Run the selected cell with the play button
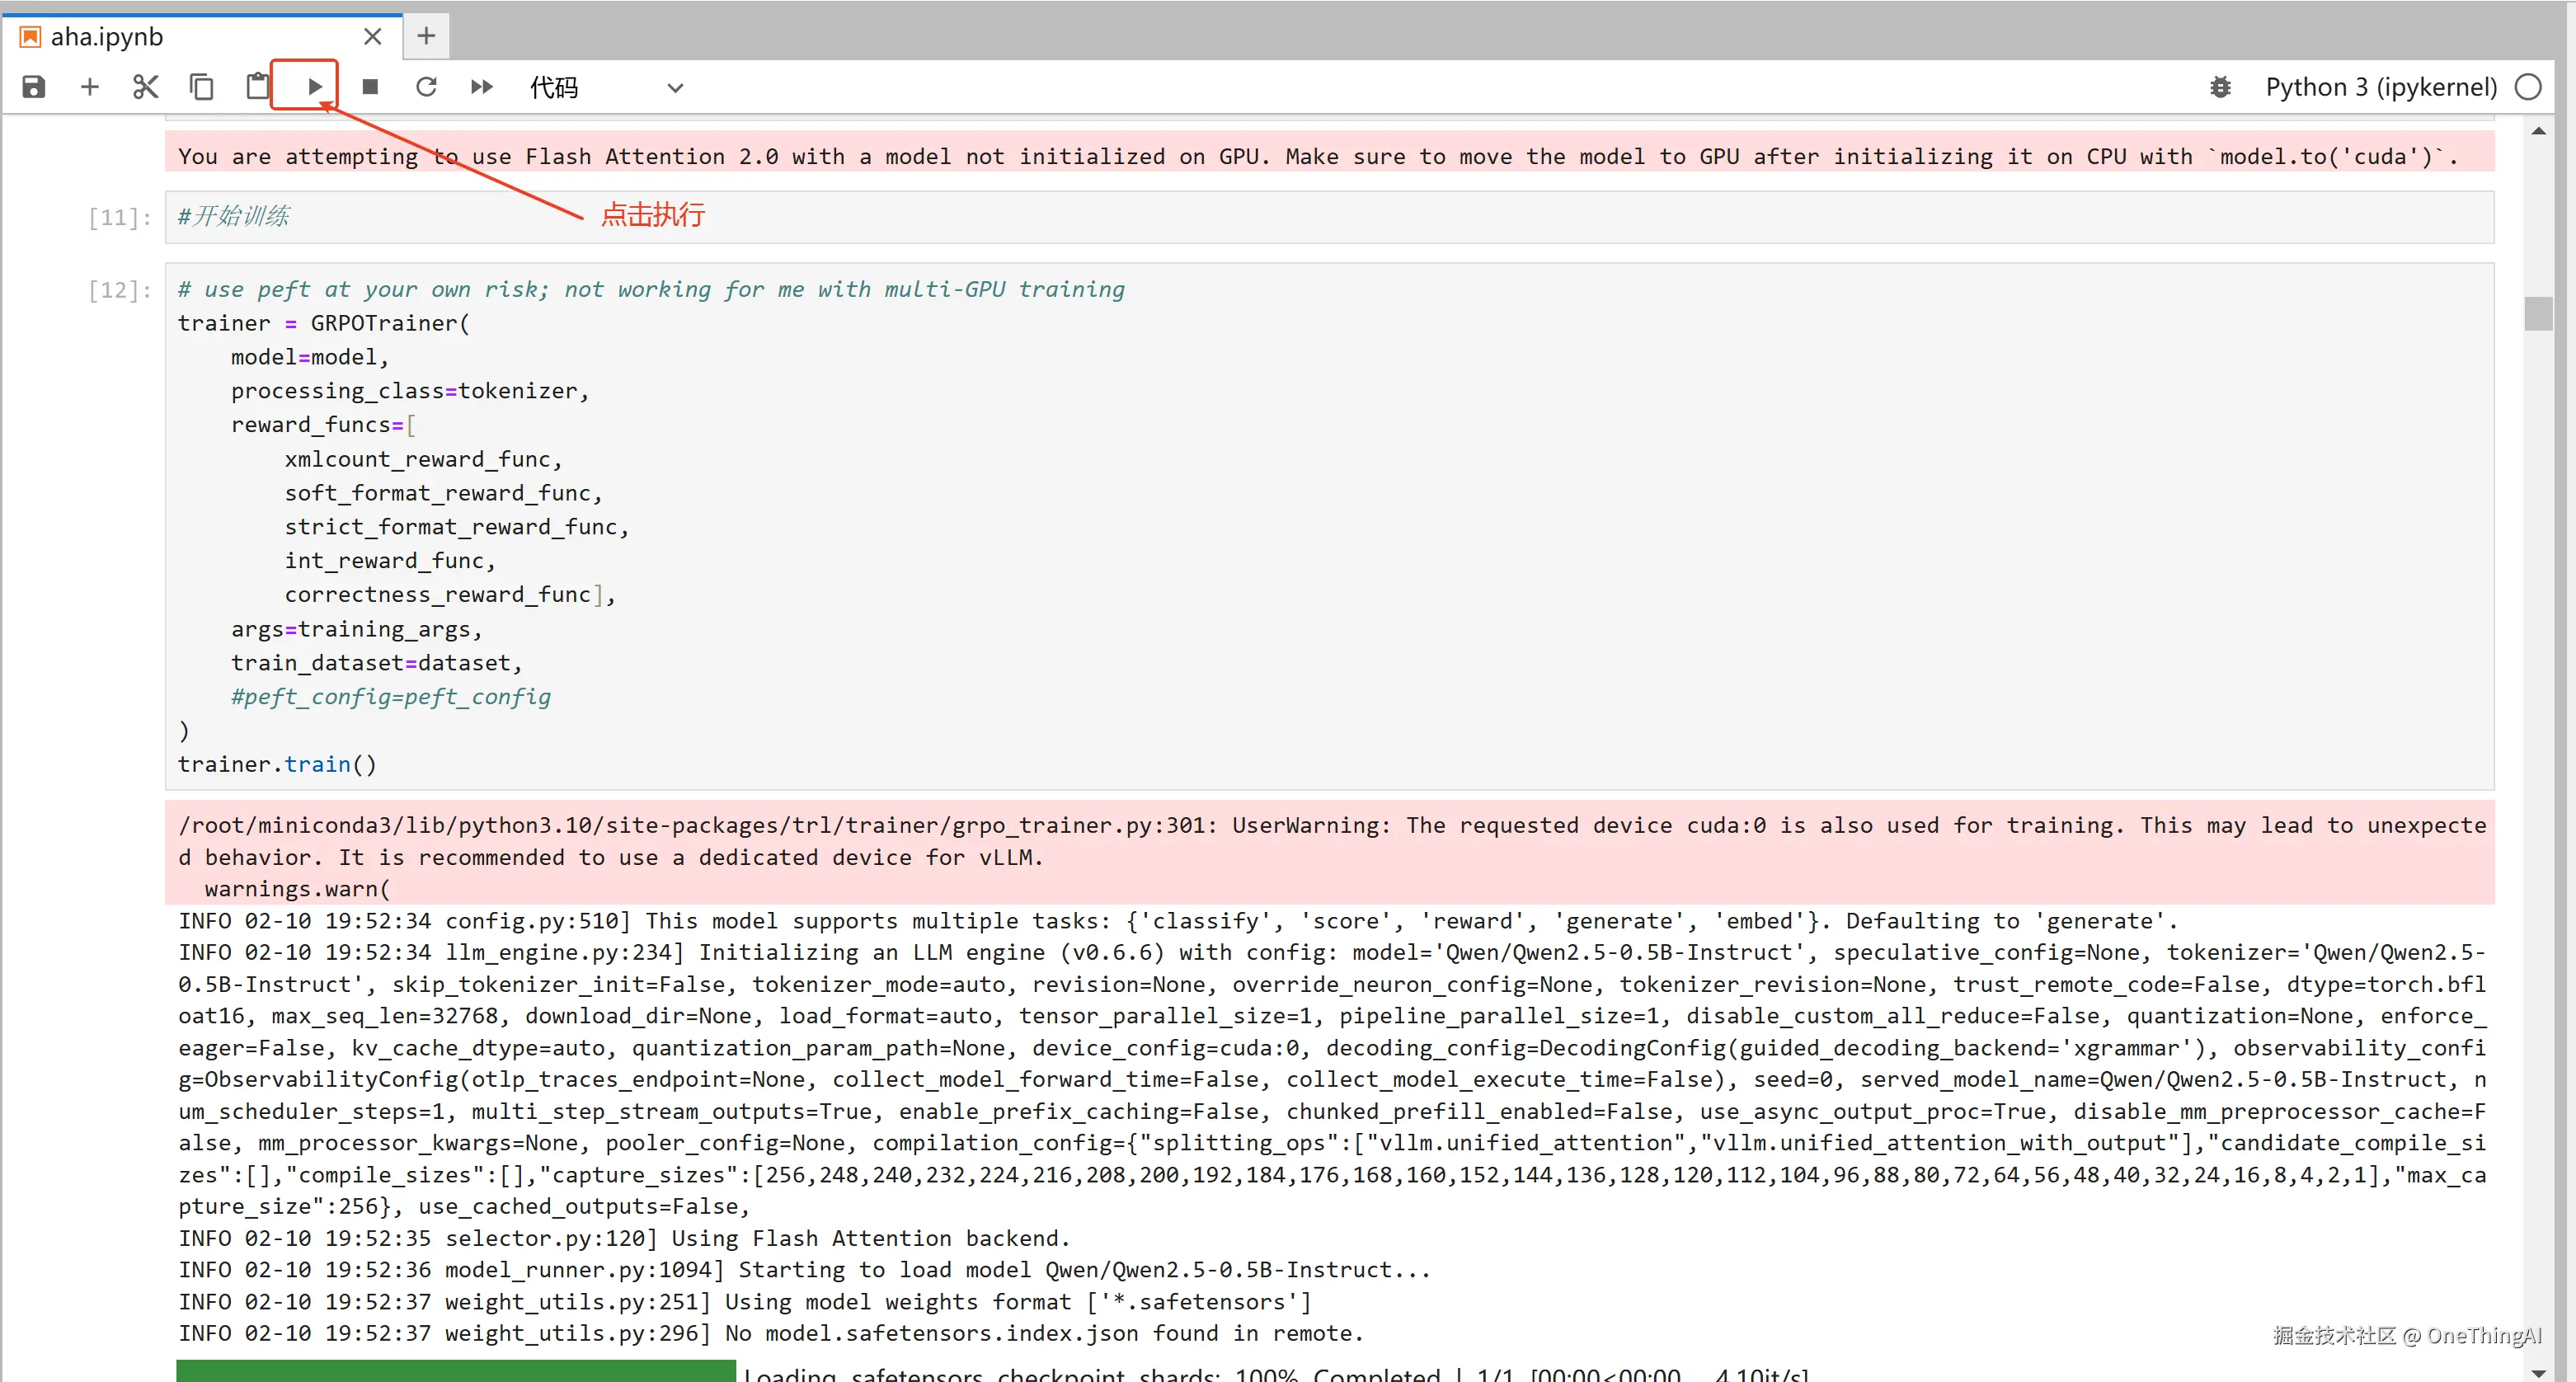Screen dimensions: 2576x1382 point(314,87)
